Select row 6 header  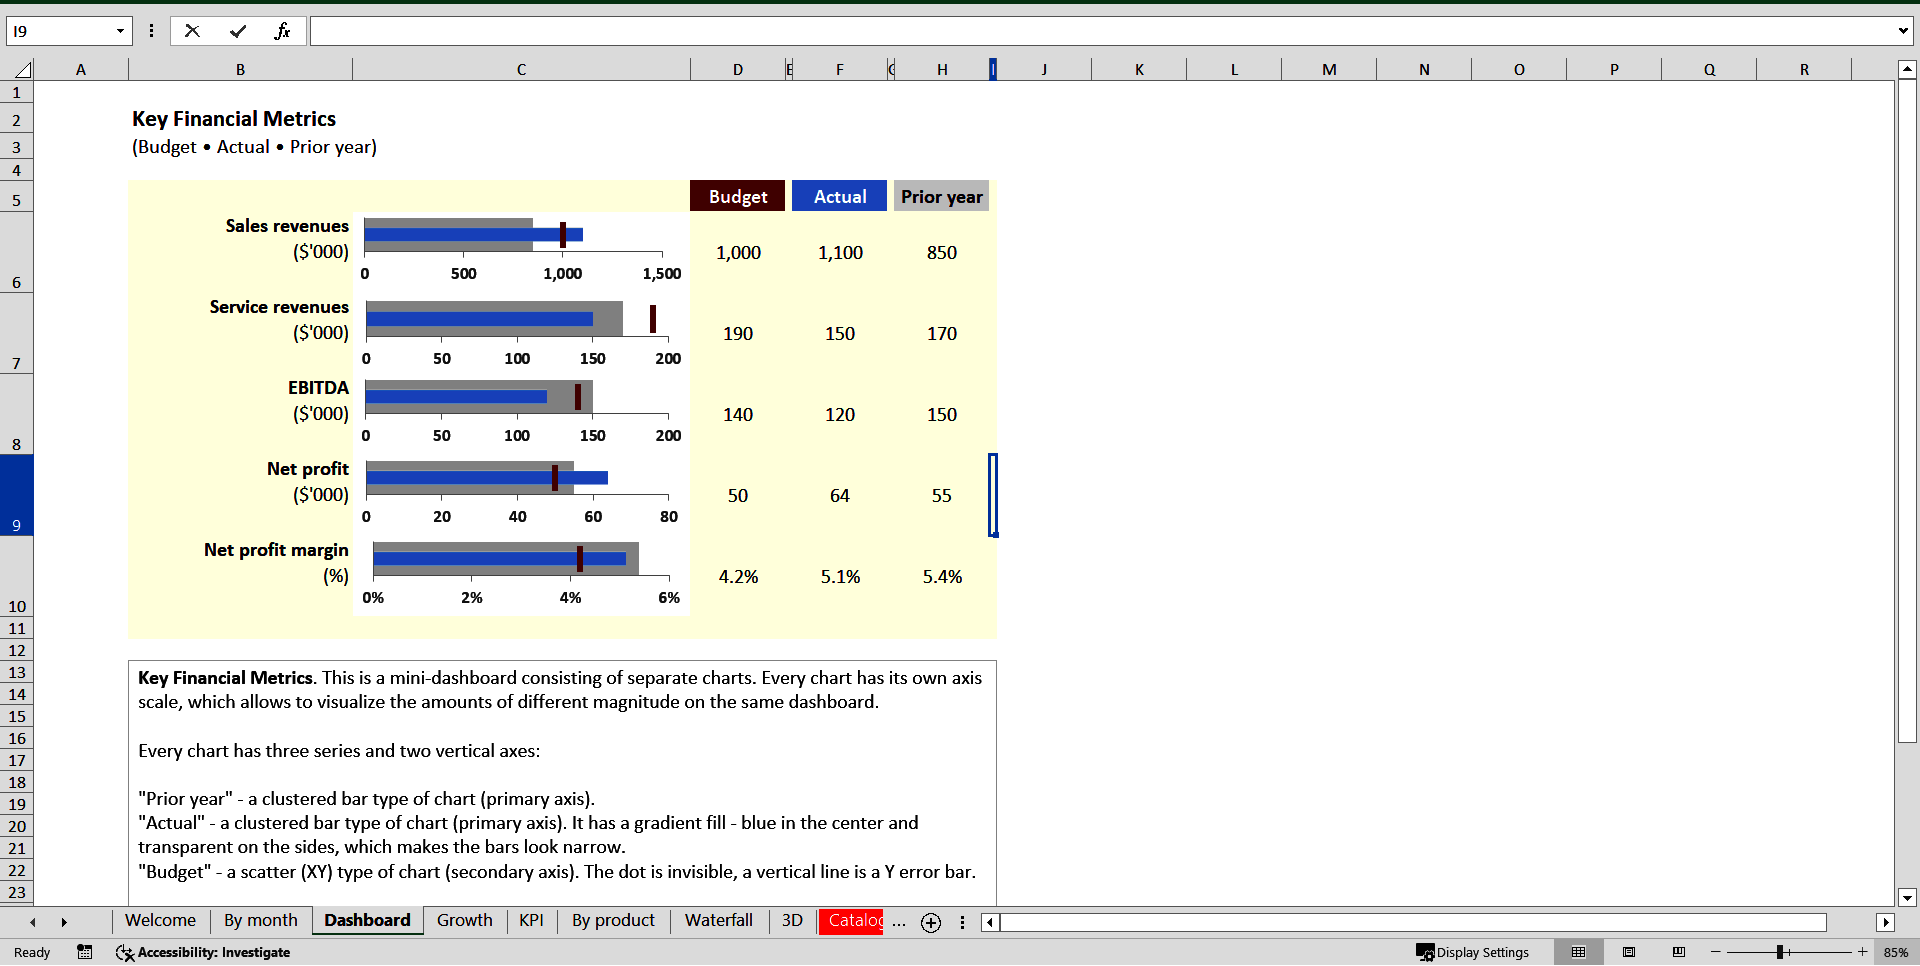point(16,252)
